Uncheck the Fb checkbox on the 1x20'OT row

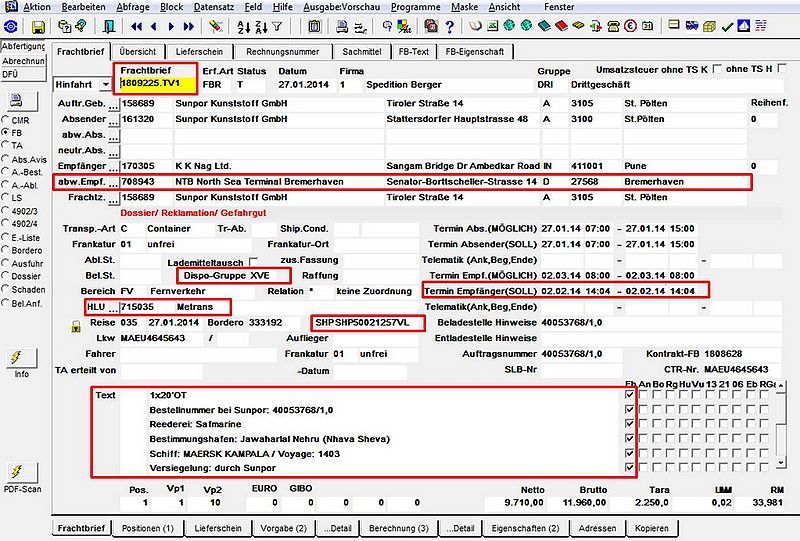[630, 395]
